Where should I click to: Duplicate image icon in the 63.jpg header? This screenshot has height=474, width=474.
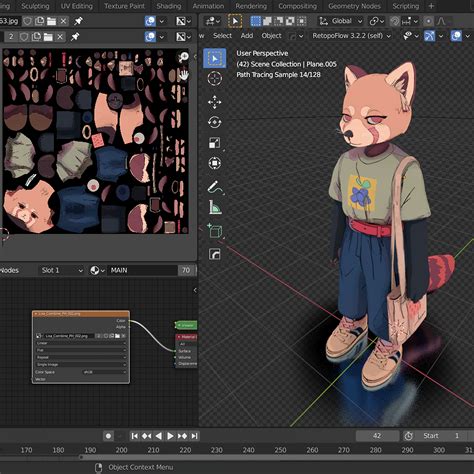coord(40,21)
